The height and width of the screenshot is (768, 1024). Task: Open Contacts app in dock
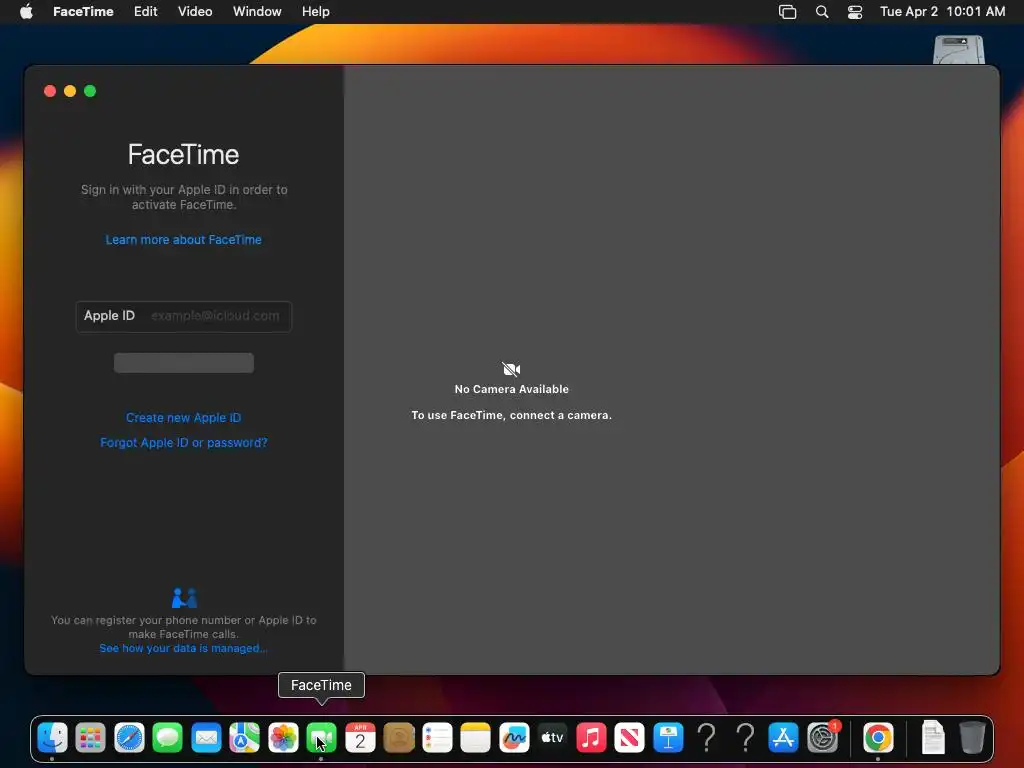pos(399,738)
